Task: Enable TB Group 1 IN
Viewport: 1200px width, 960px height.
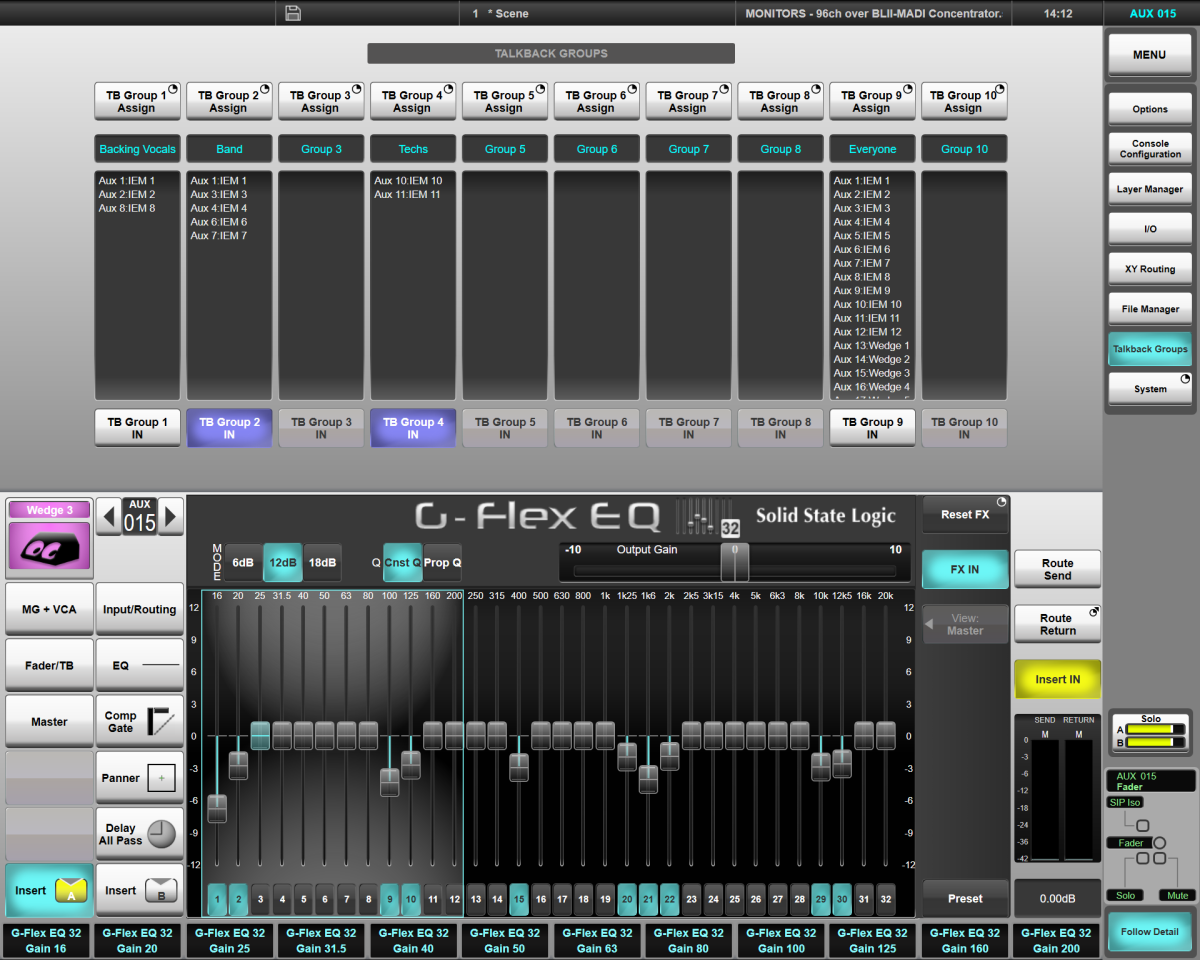Action: click(x=137, y=428)
